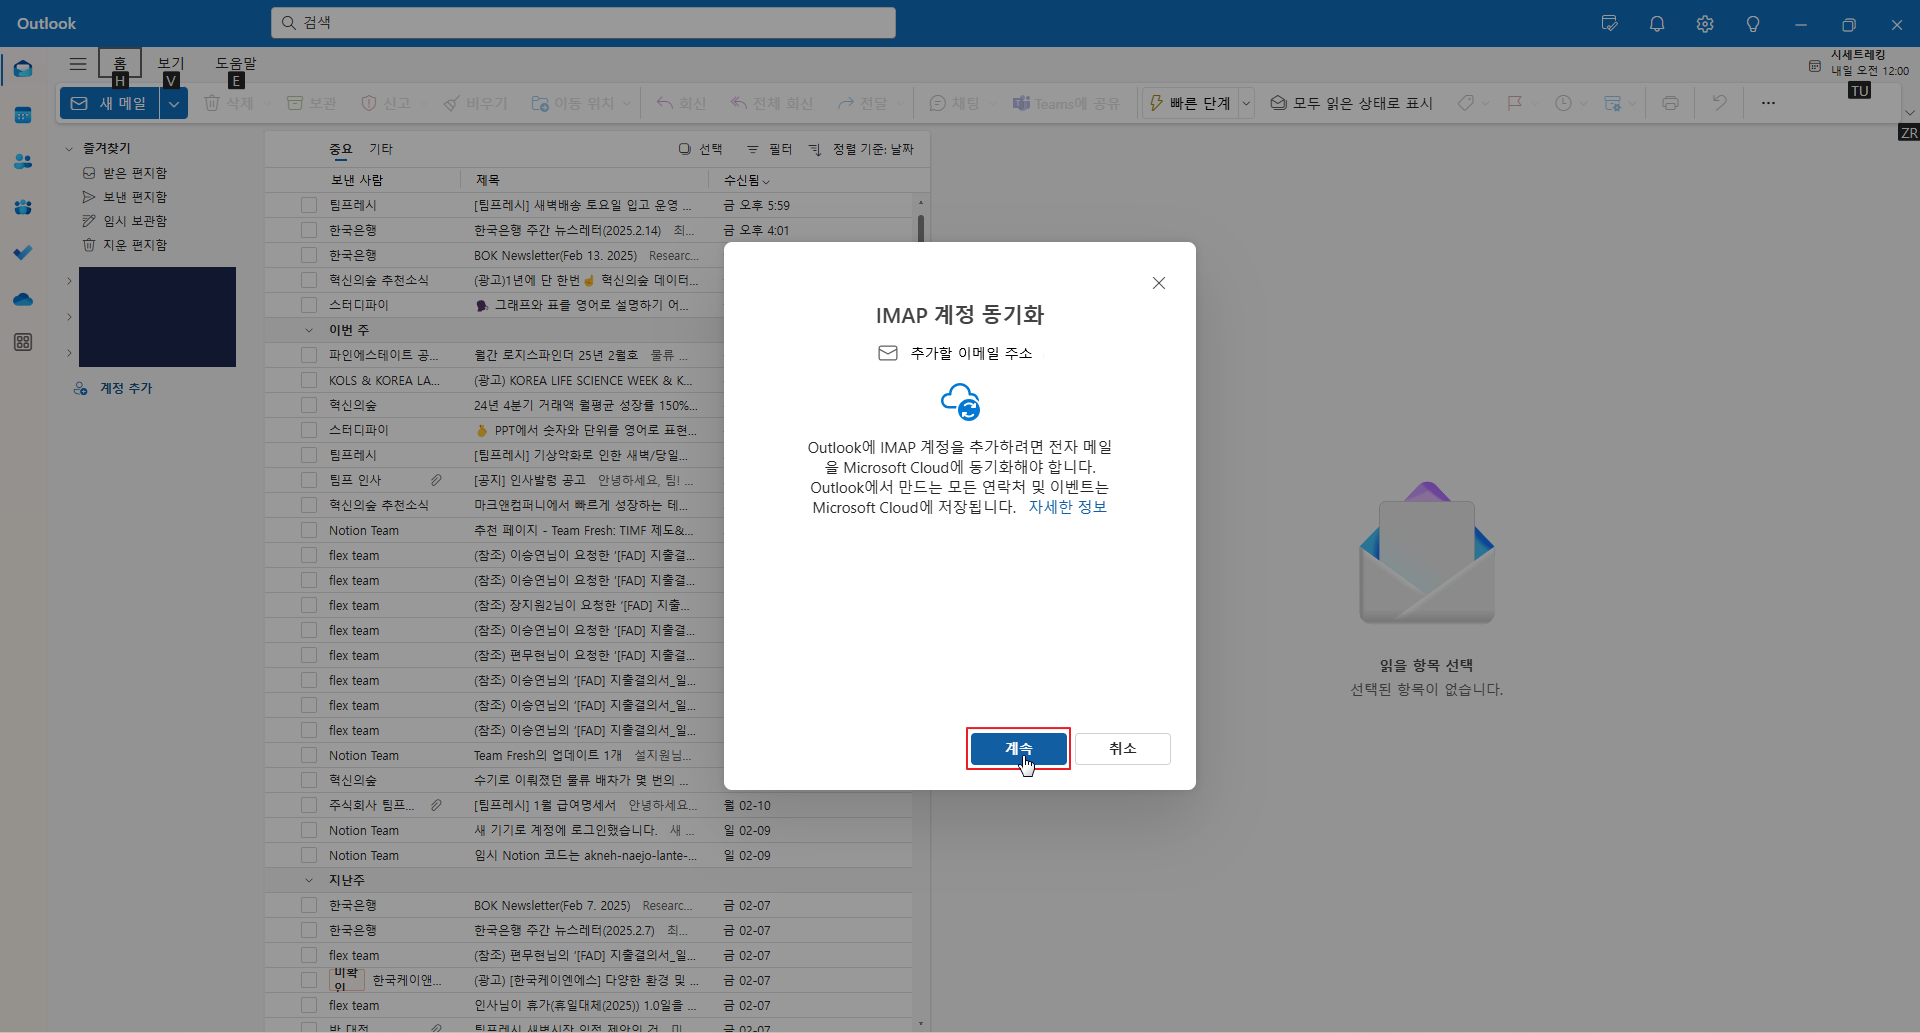The width and height of the screenshot is (1920, 1033).
Task: Open People contacts icon in sidebar
Action: (x=23, y=161)
